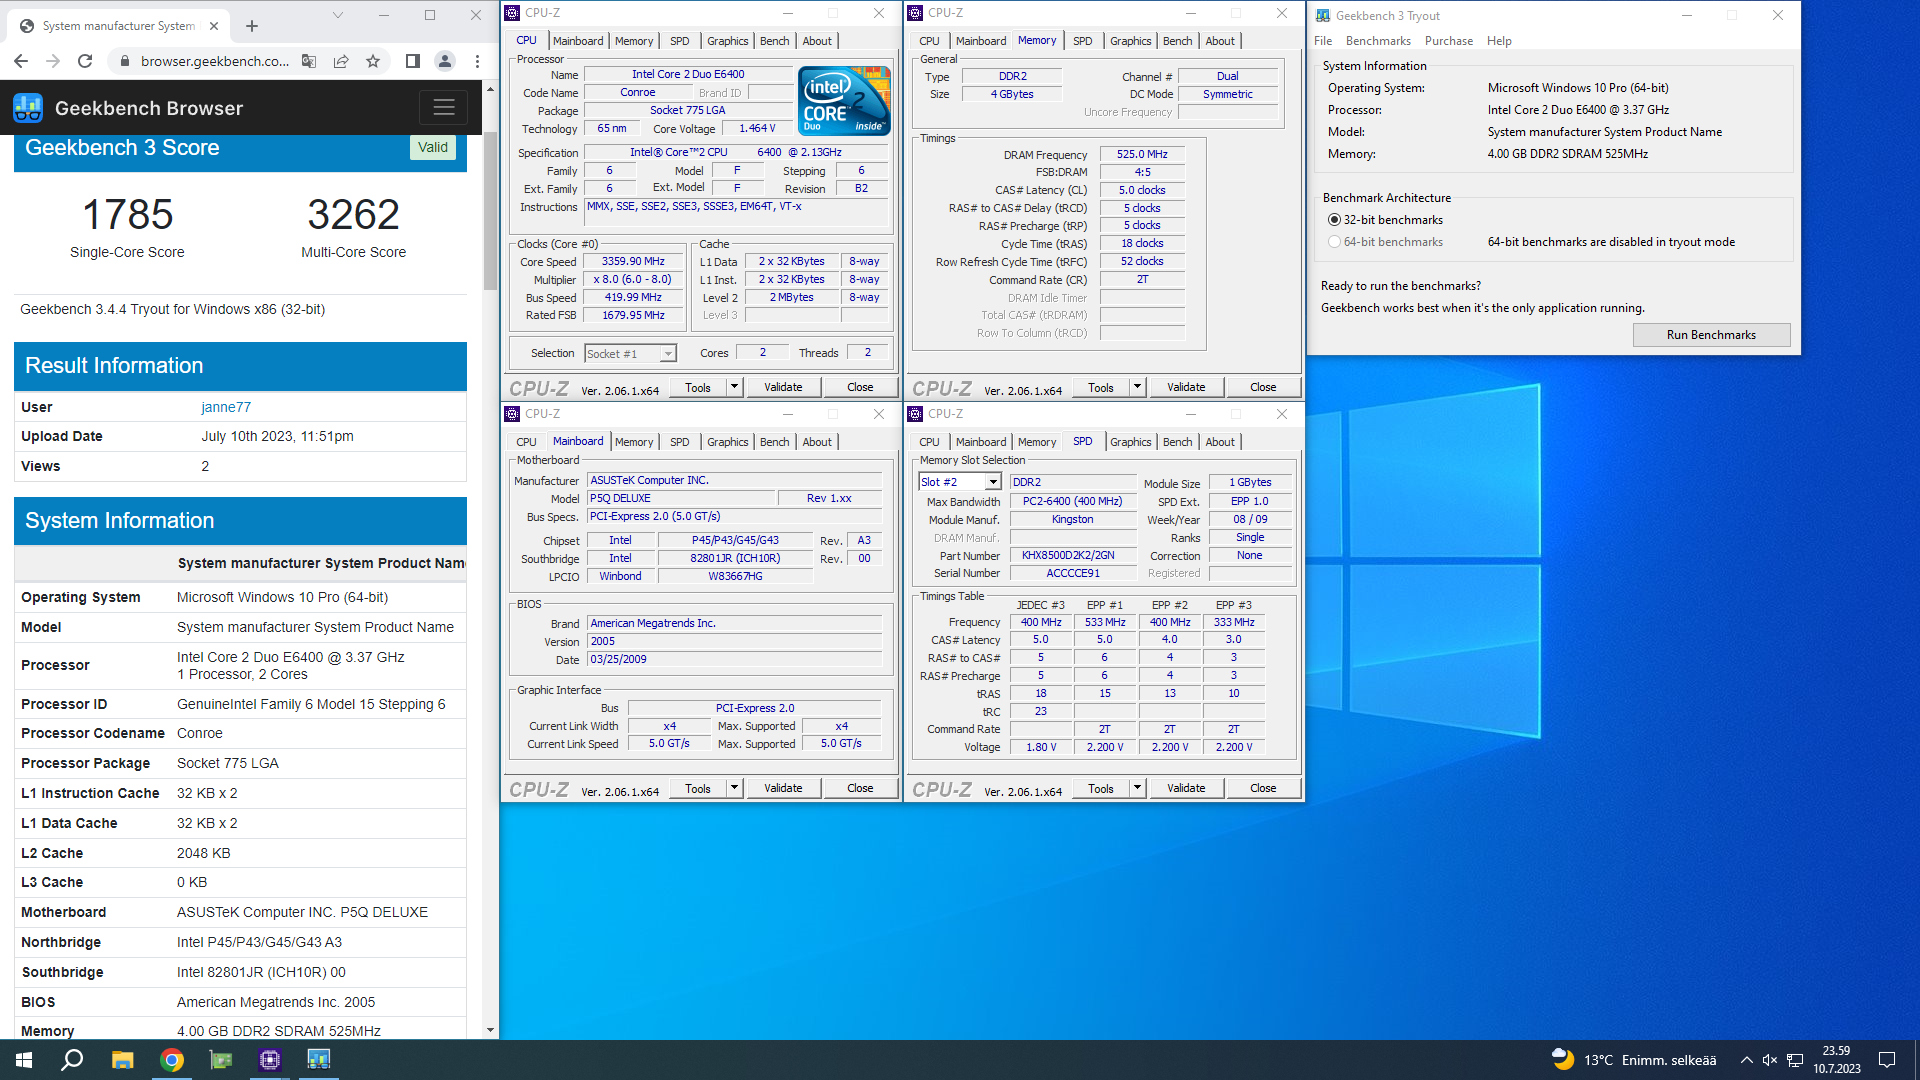
Task: Click the network tray icon
Action: coord(1795,1060)
